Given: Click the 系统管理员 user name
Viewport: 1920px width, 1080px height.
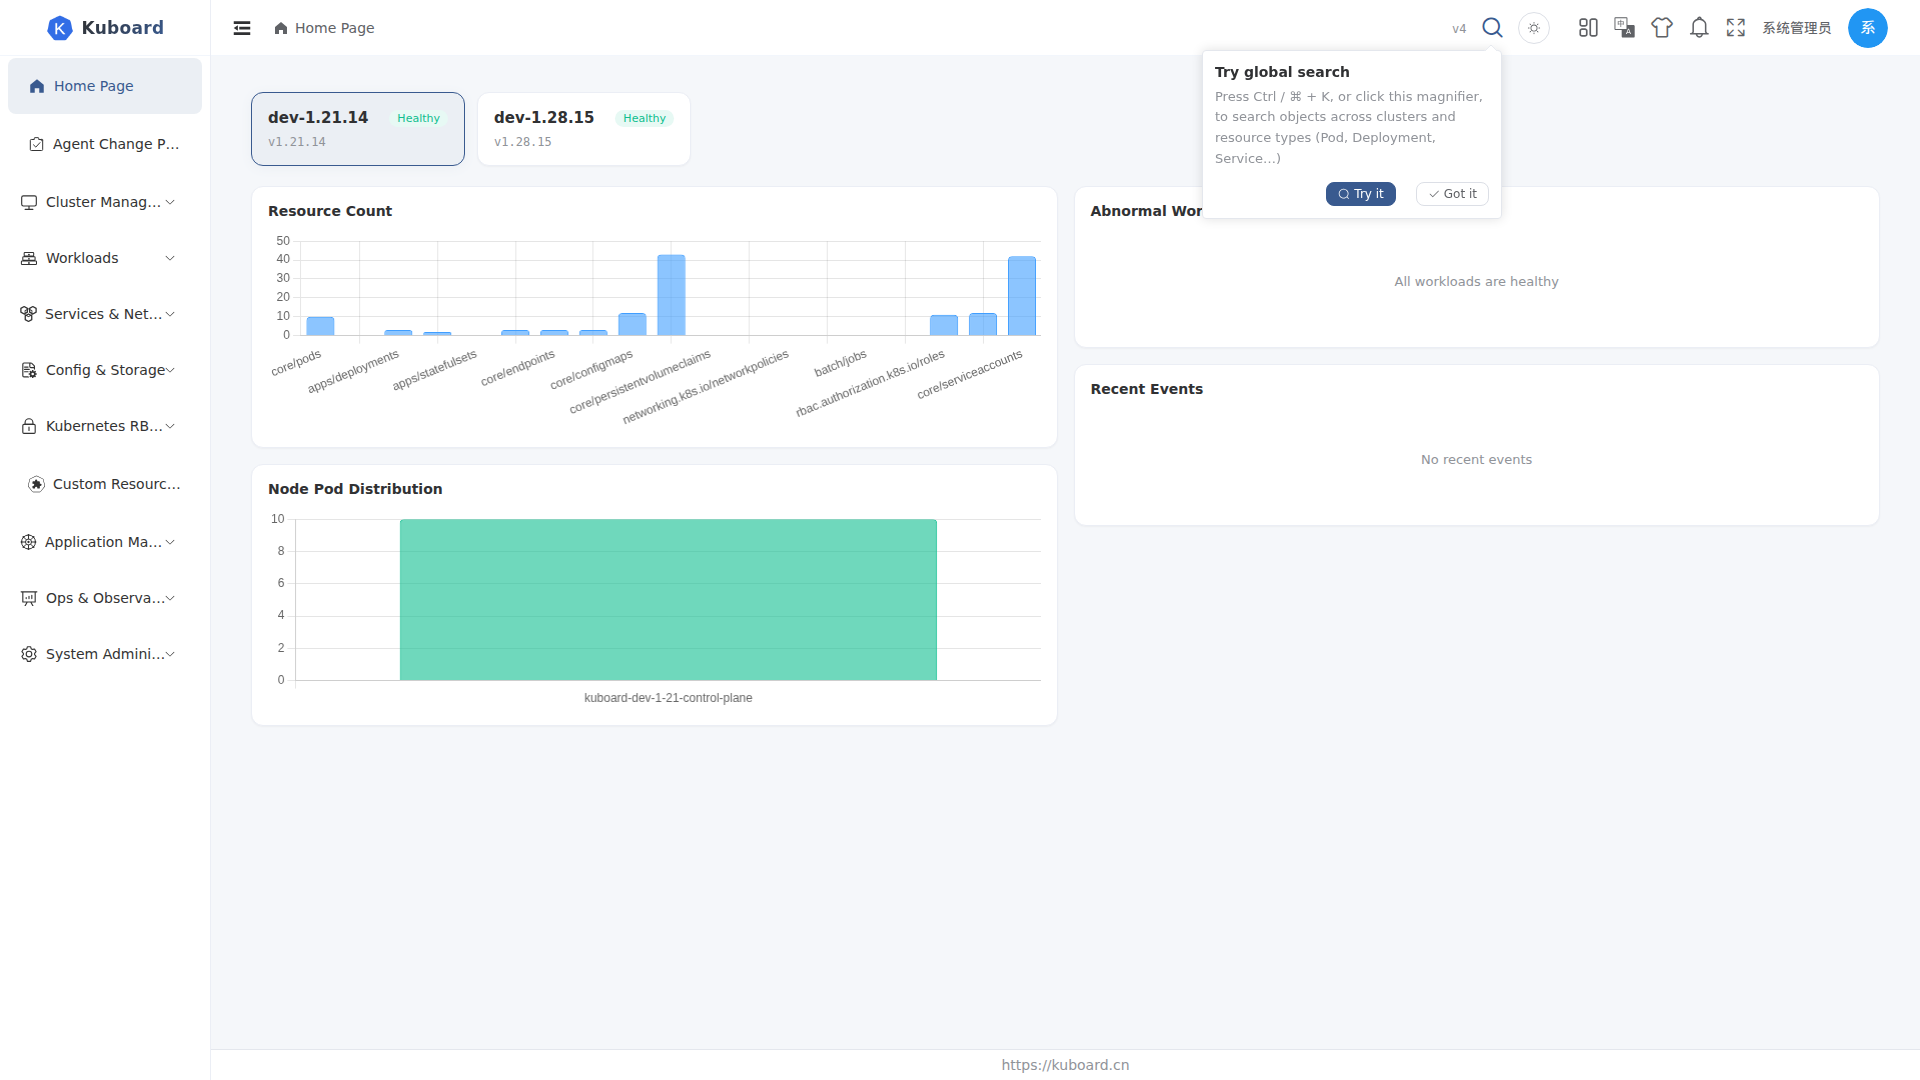Looking at the screenshot, I should click(1797, 28).
